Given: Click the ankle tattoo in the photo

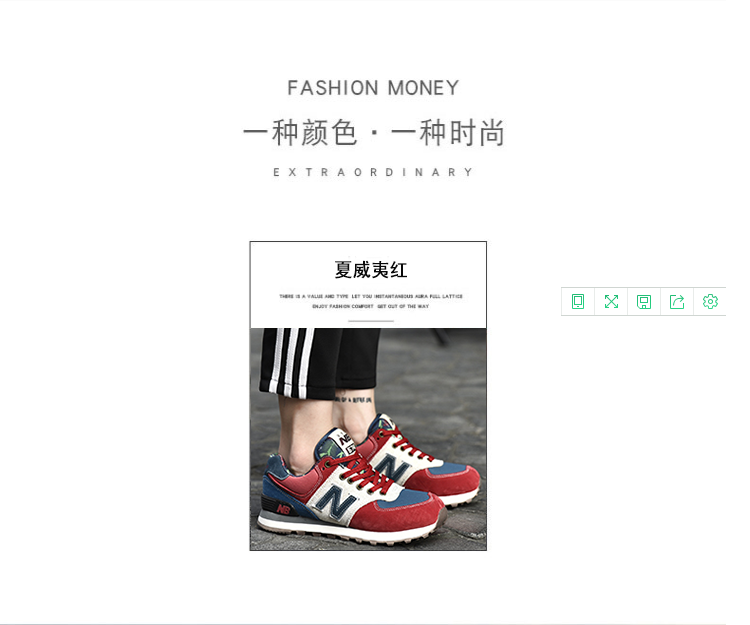Looking at the screenshot, I should tap(354, 399).
